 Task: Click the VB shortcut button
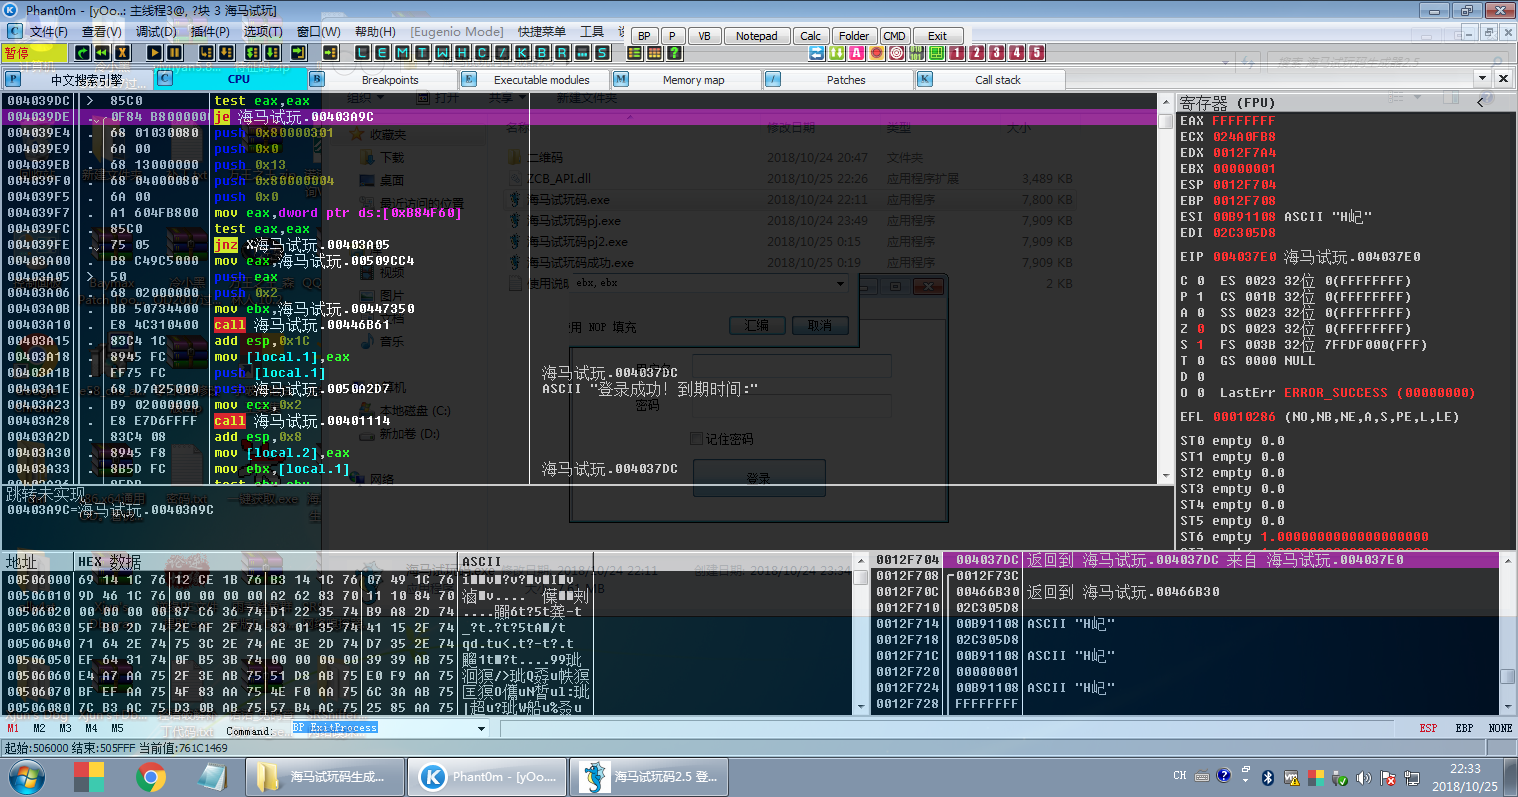tap(704, 36)
